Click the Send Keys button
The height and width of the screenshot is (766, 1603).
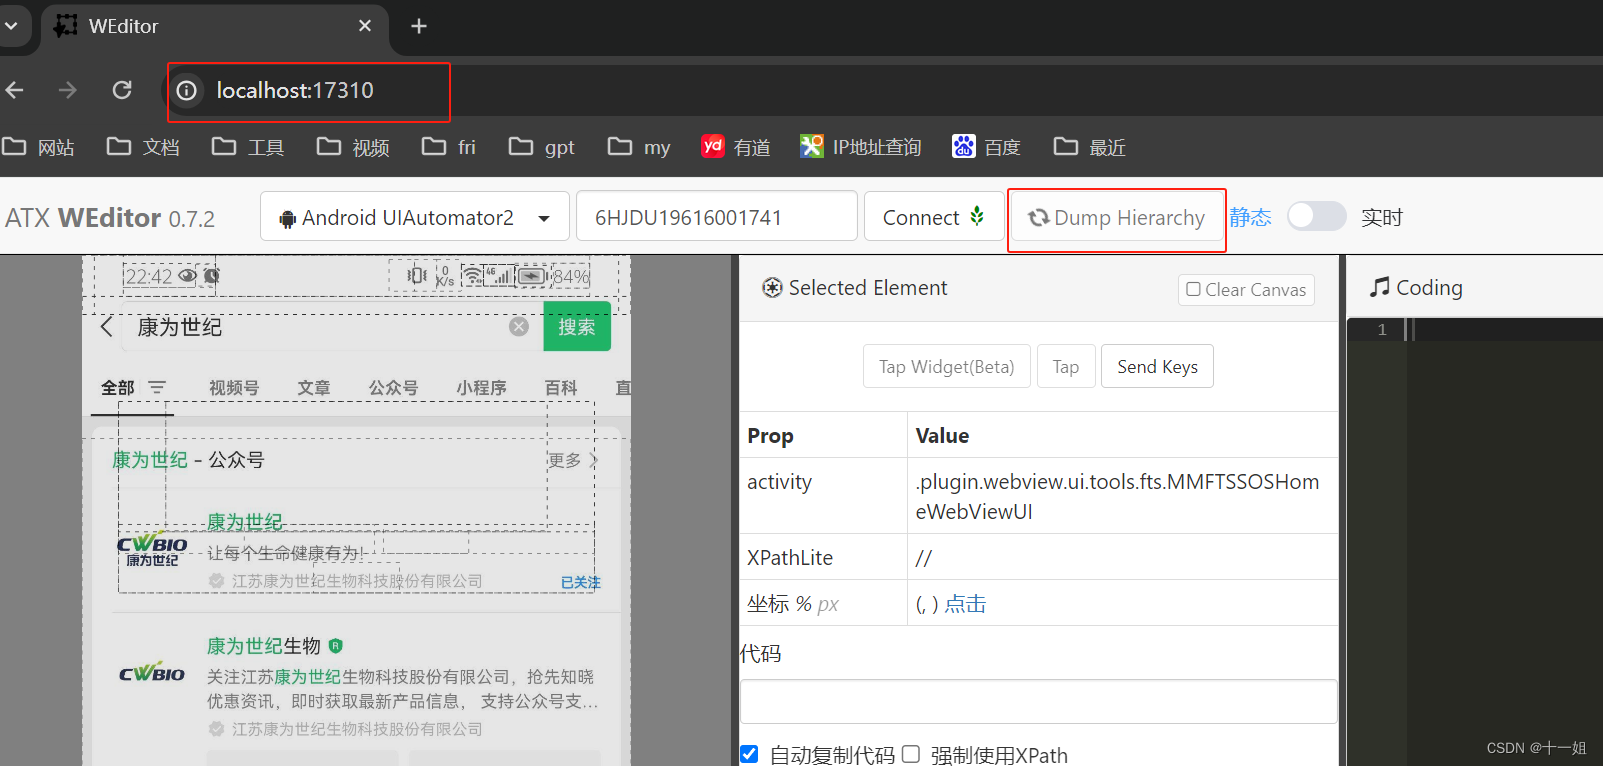point(1157,366)
